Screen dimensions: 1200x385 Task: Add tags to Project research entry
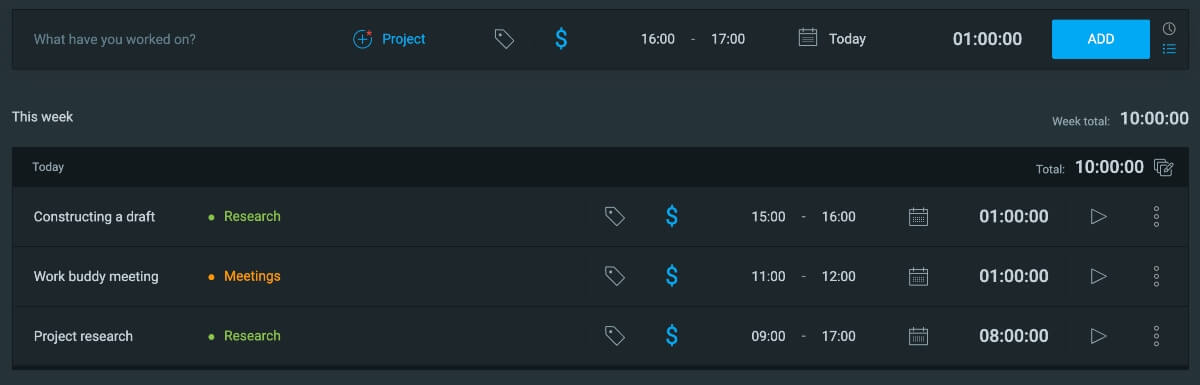615,336
